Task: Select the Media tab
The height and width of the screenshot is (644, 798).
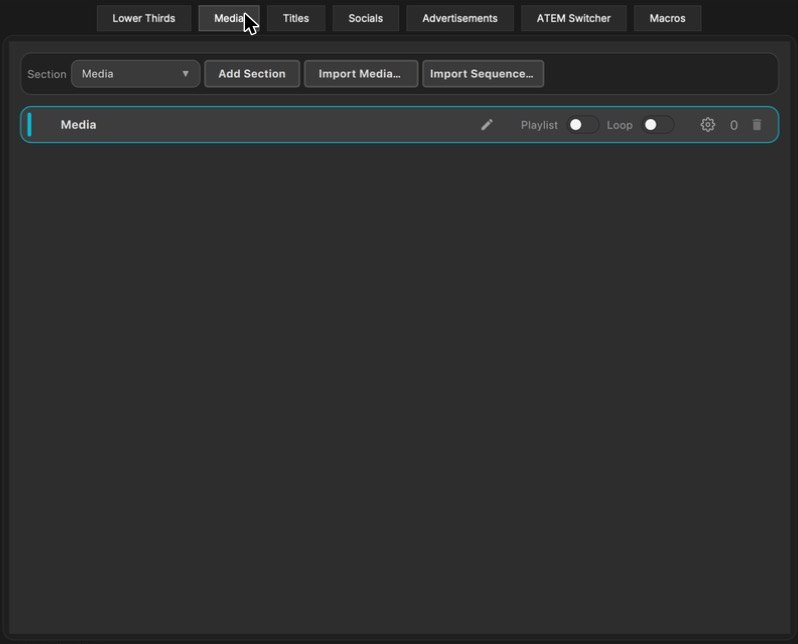Action: [229, 18]
